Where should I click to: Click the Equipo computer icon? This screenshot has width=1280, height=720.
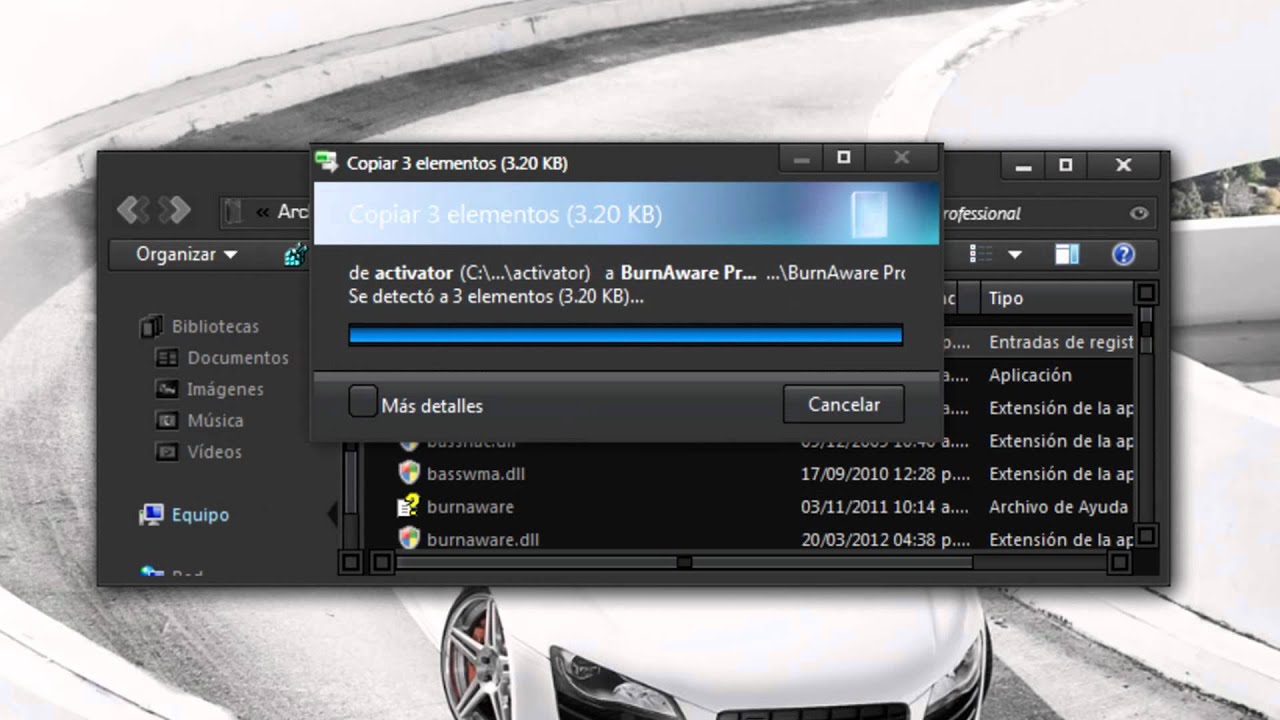coord(151,515)
